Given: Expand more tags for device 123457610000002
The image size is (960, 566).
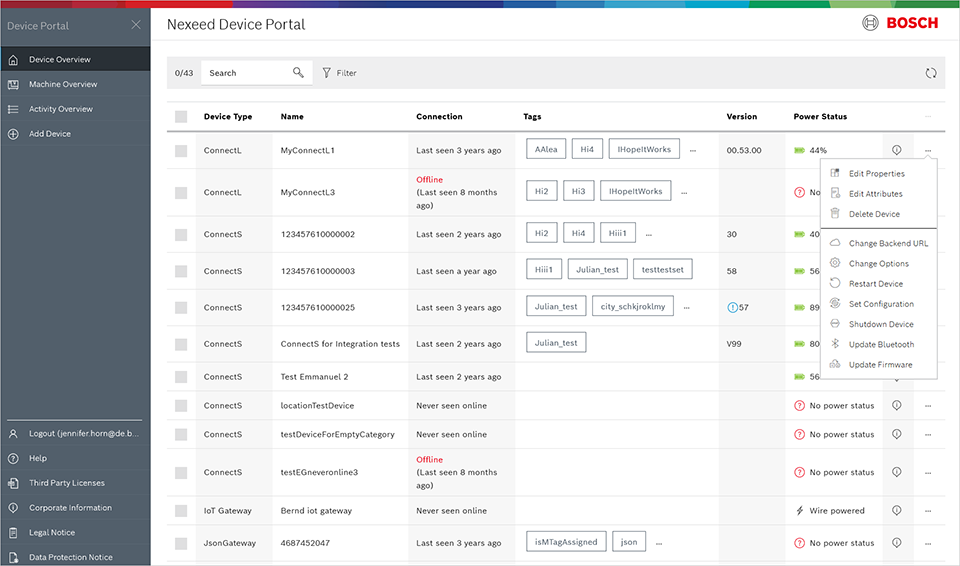Looking at the screenshot, I should click(x=649, y=234).
